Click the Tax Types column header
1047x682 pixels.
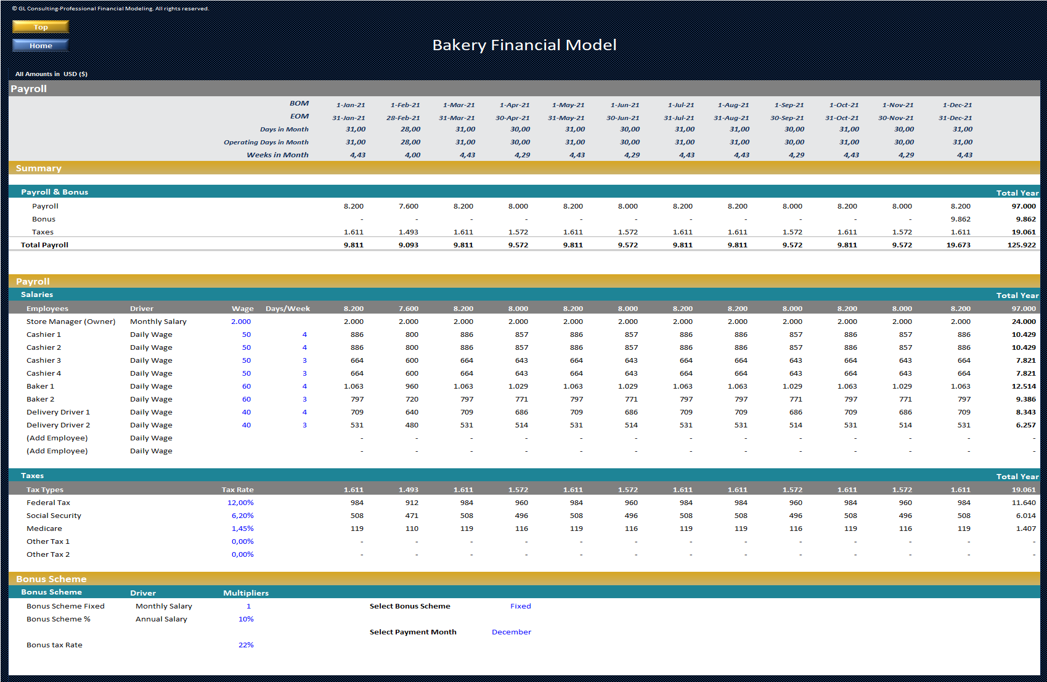[45, 490]
